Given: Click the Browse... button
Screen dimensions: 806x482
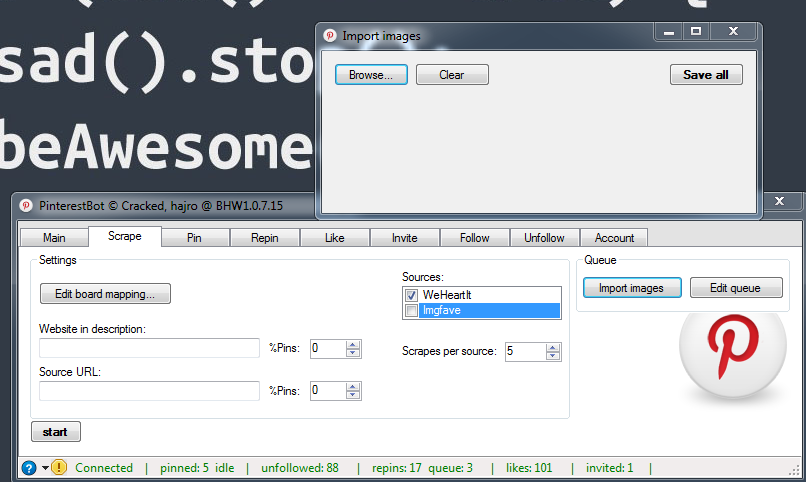Looking at the screenshot, I should 371,75.
